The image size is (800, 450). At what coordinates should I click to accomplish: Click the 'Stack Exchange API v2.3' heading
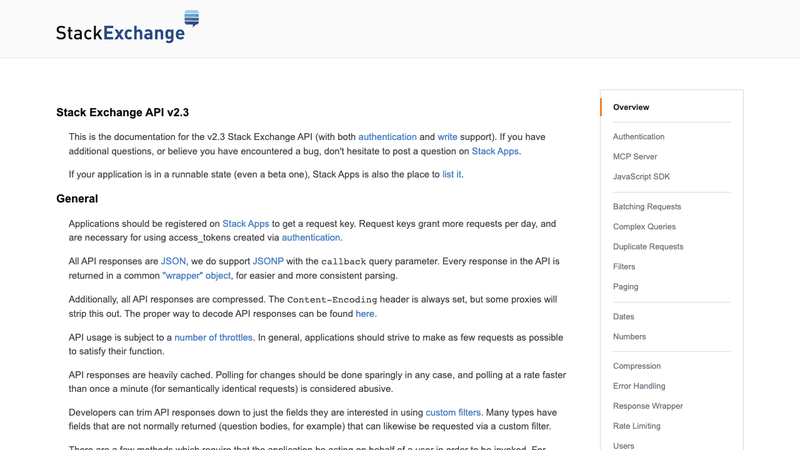point(122,112)
